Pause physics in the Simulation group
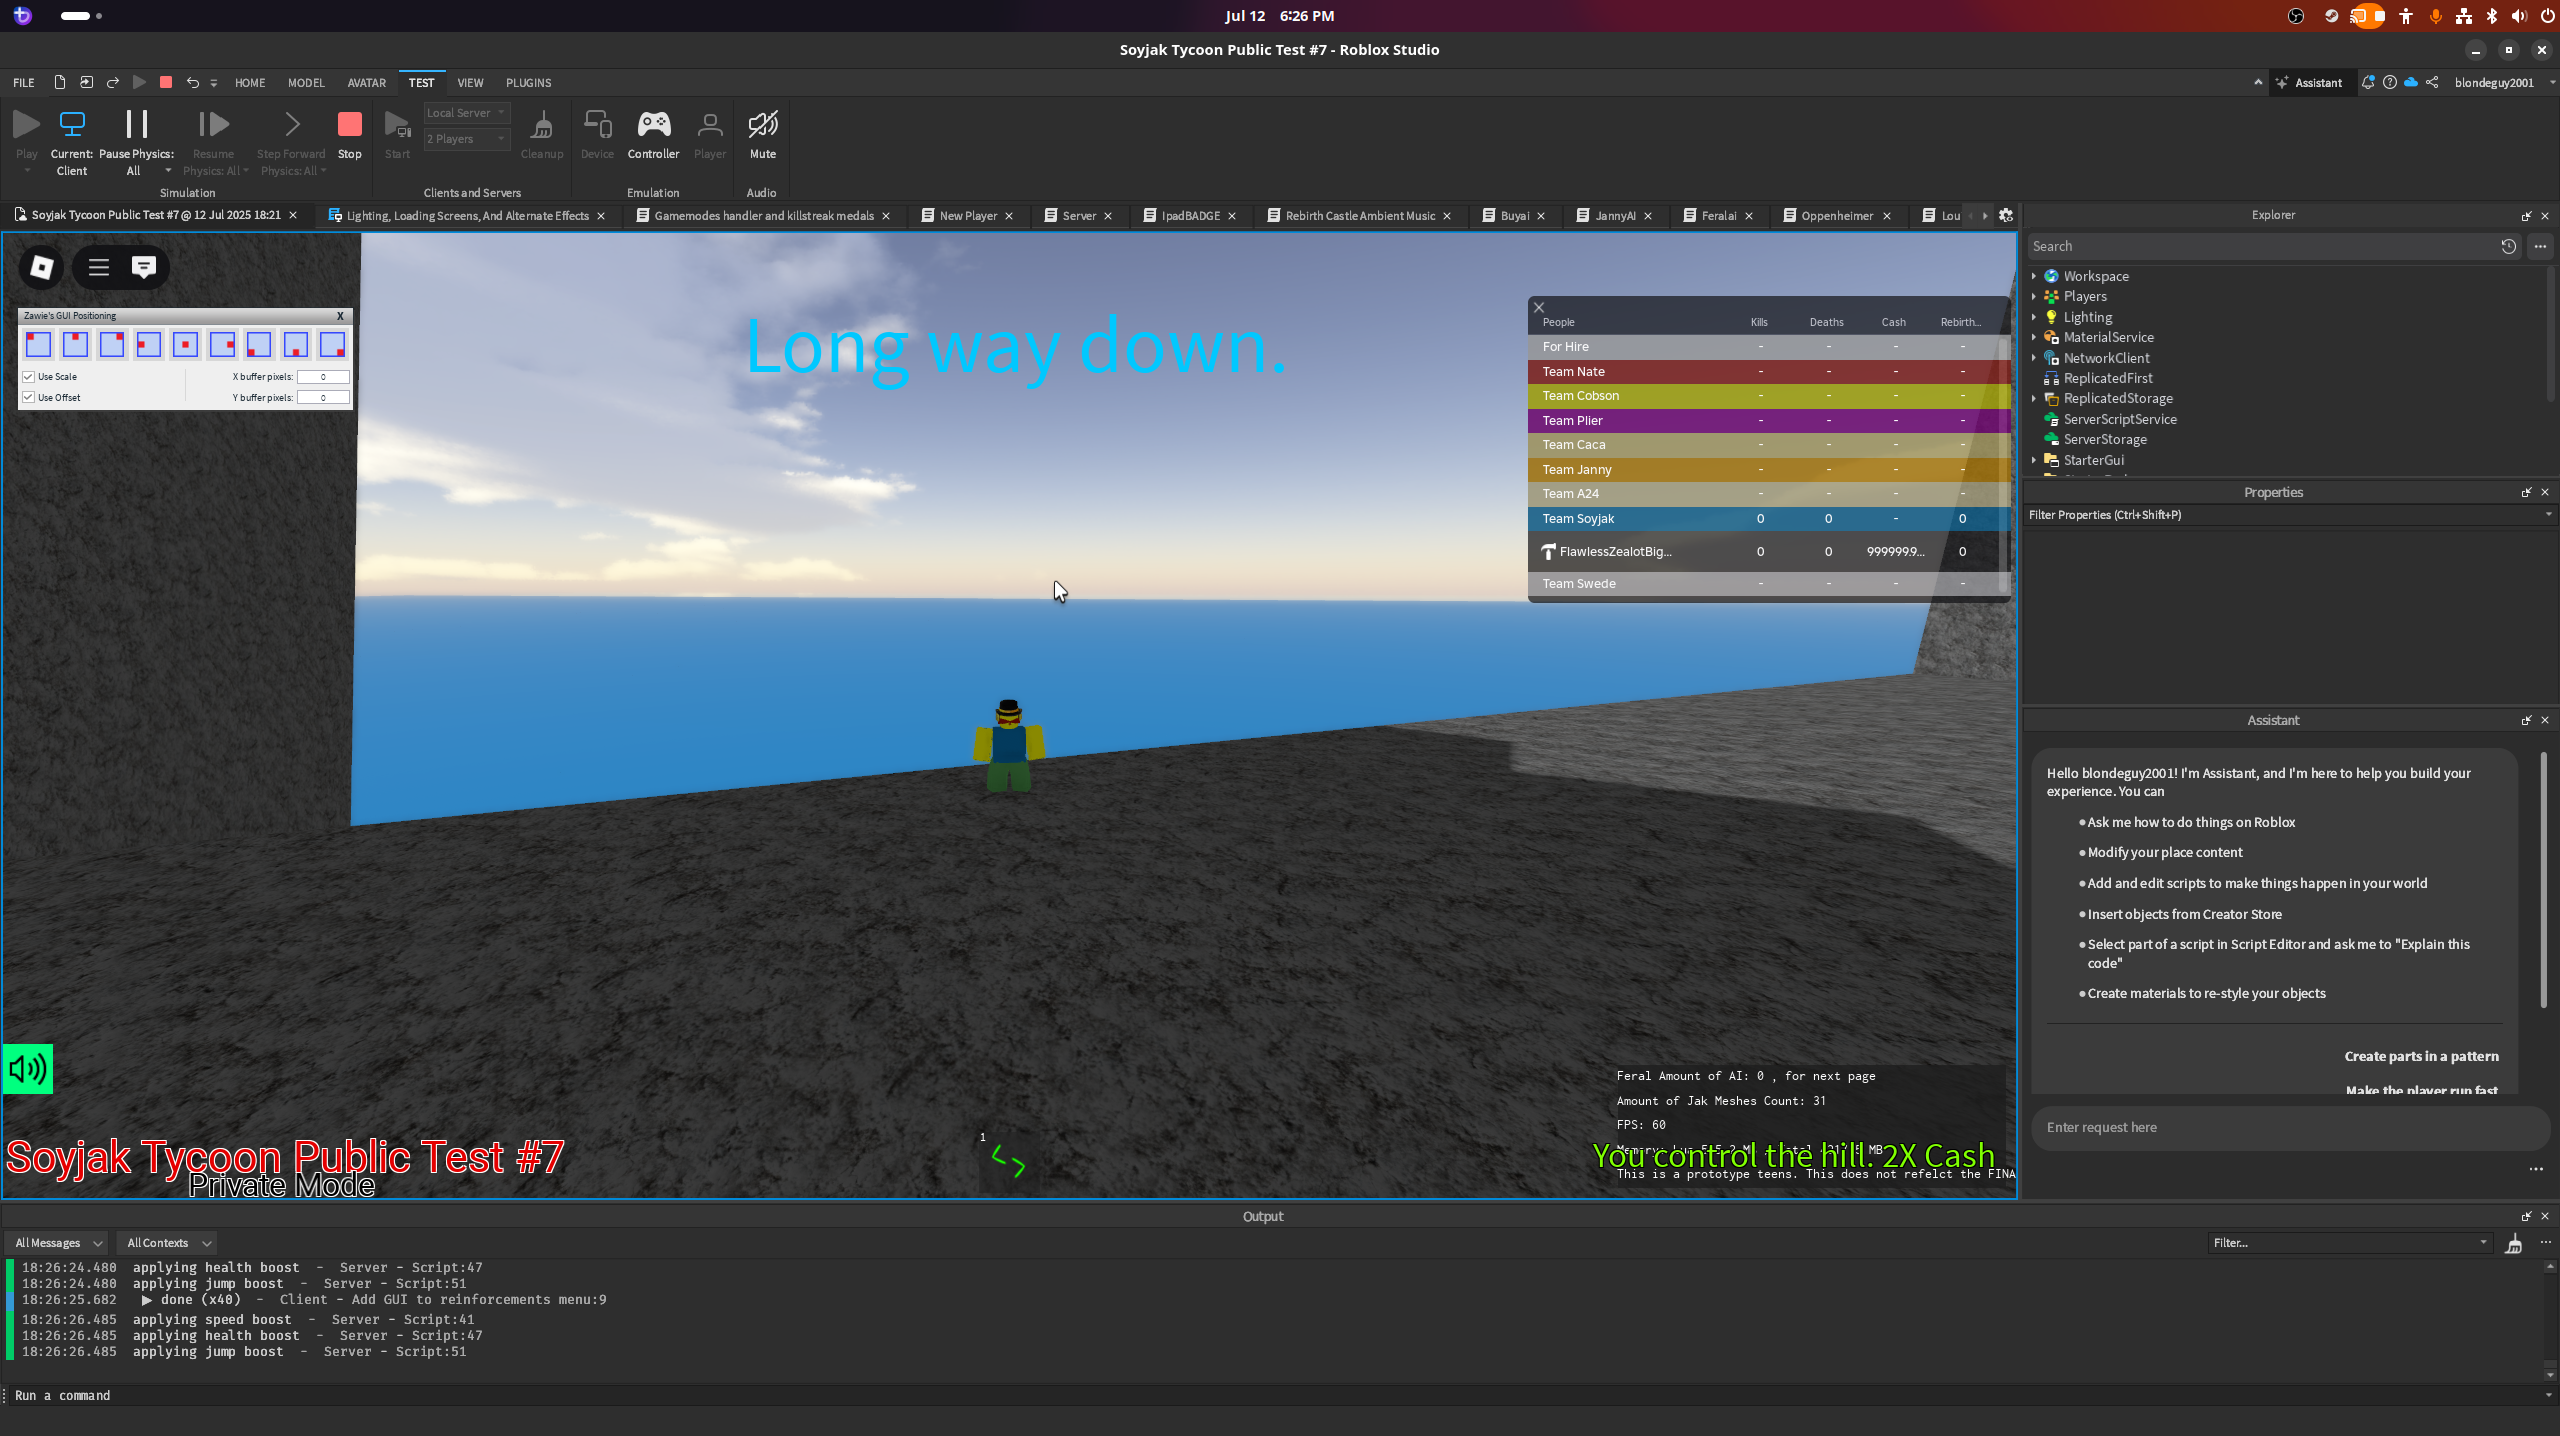The image size is (2560, 1436). [x=136, y=134]
